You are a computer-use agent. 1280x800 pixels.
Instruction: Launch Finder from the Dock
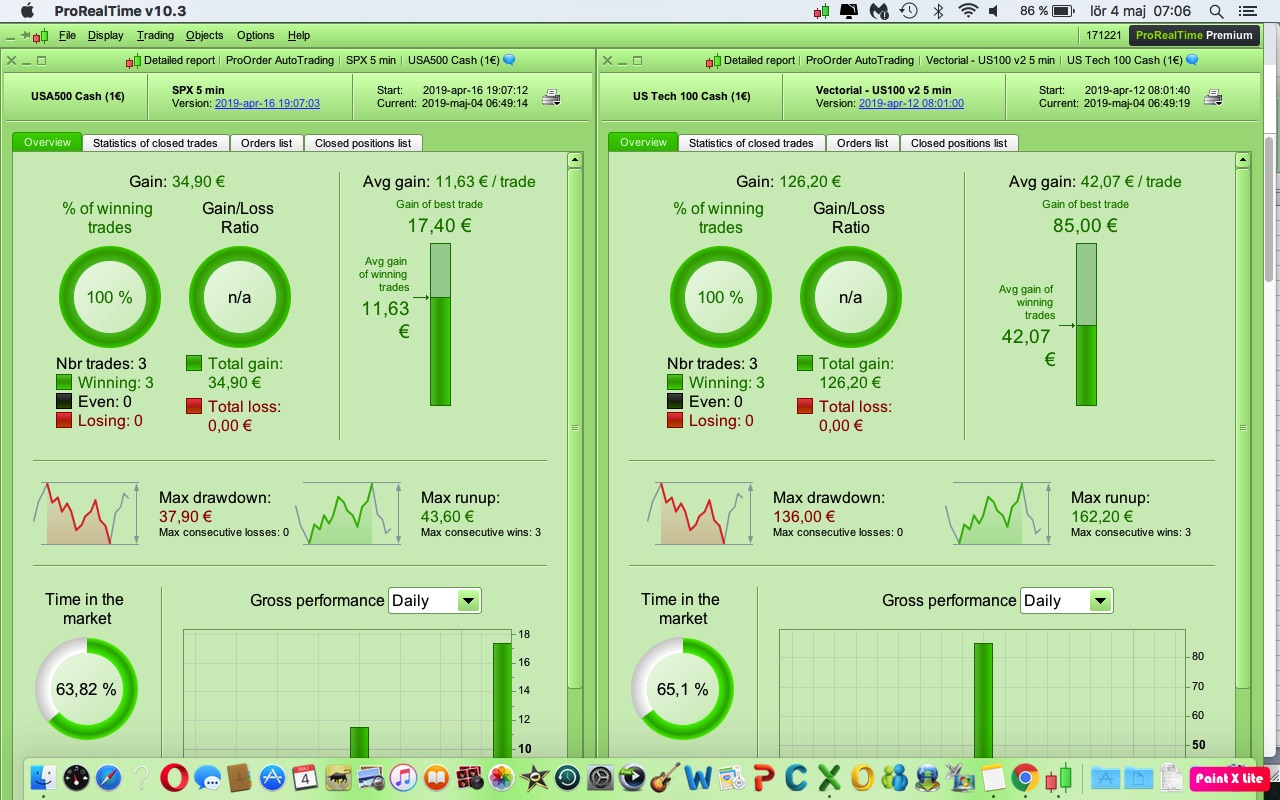(43, 777)
